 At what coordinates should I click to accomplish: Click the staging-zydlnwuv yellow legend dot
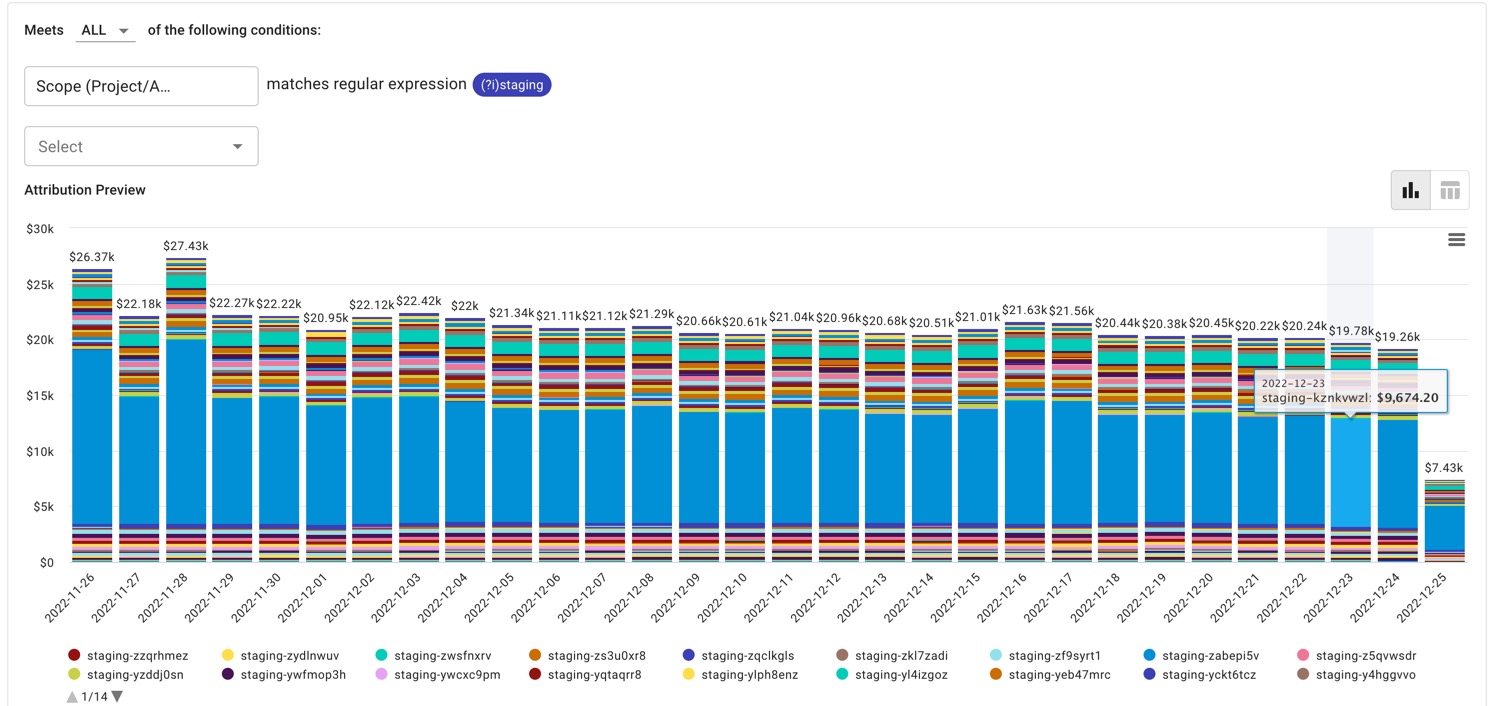[x=227, y=656]
